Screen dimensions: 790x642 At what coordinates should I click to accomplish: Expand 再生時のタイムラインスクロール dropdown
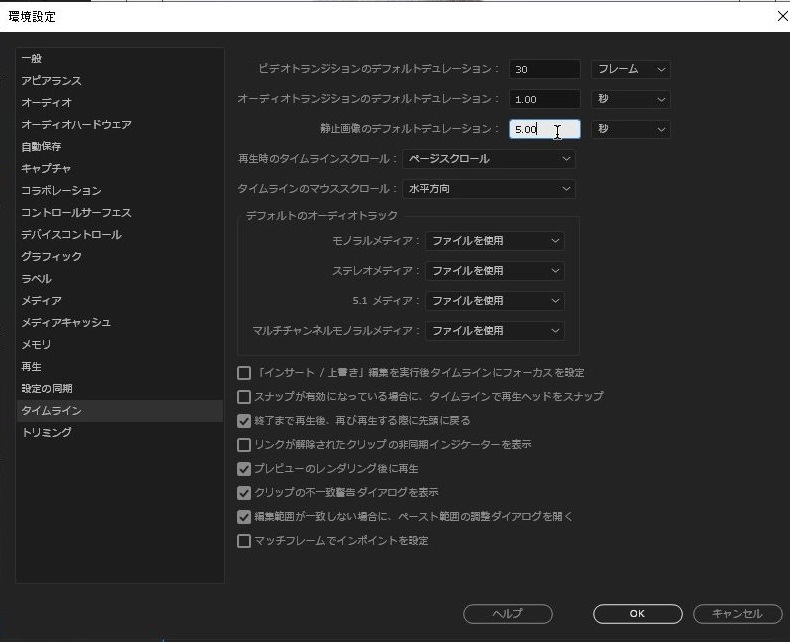pyautogui.click(x=488, y=159)
